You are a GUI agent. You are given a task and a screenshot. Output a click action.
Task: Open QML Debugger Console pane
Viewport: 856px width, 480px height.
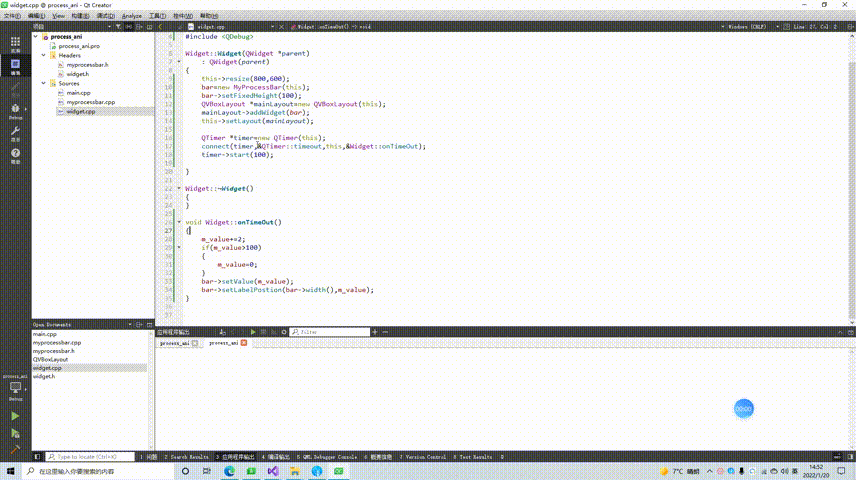(x=327, y=457)
